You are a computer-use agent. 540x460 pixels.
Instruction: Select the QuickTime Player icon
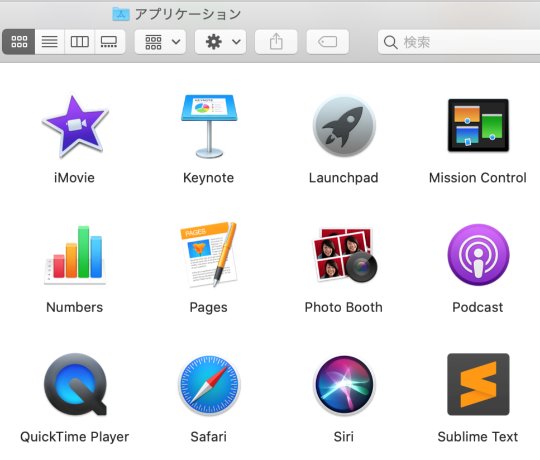[x=75, y=384]
